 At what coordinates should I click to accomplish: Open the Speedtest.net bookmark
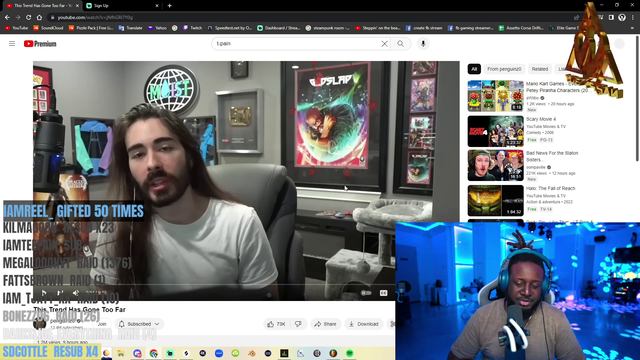click(229, 28)
